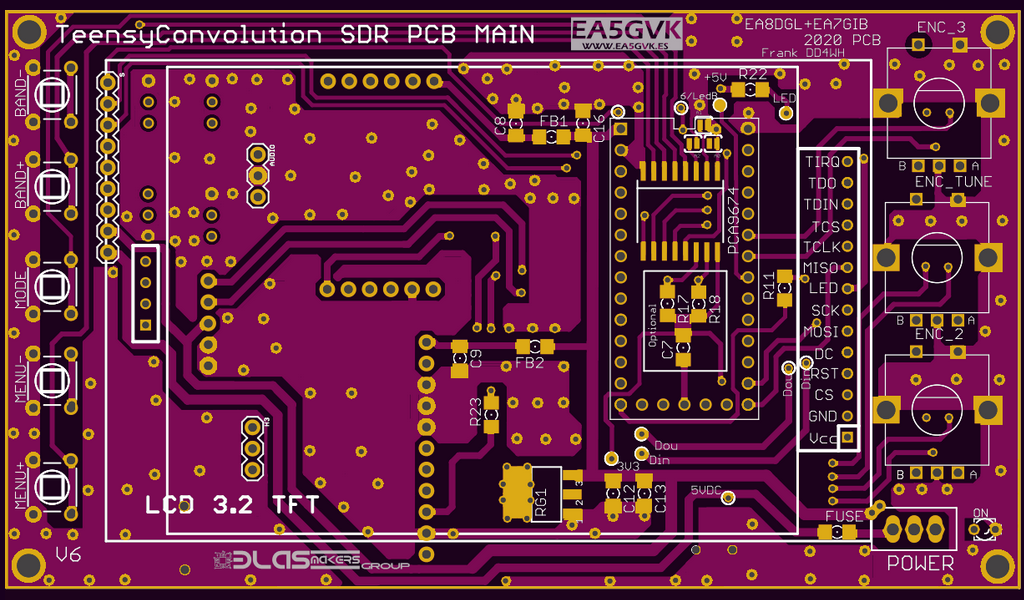This screenshot has width=1024, height=600.
Task: Click the EA8DGL+EA7GIB silkscreen text
Action: point(806,24)
